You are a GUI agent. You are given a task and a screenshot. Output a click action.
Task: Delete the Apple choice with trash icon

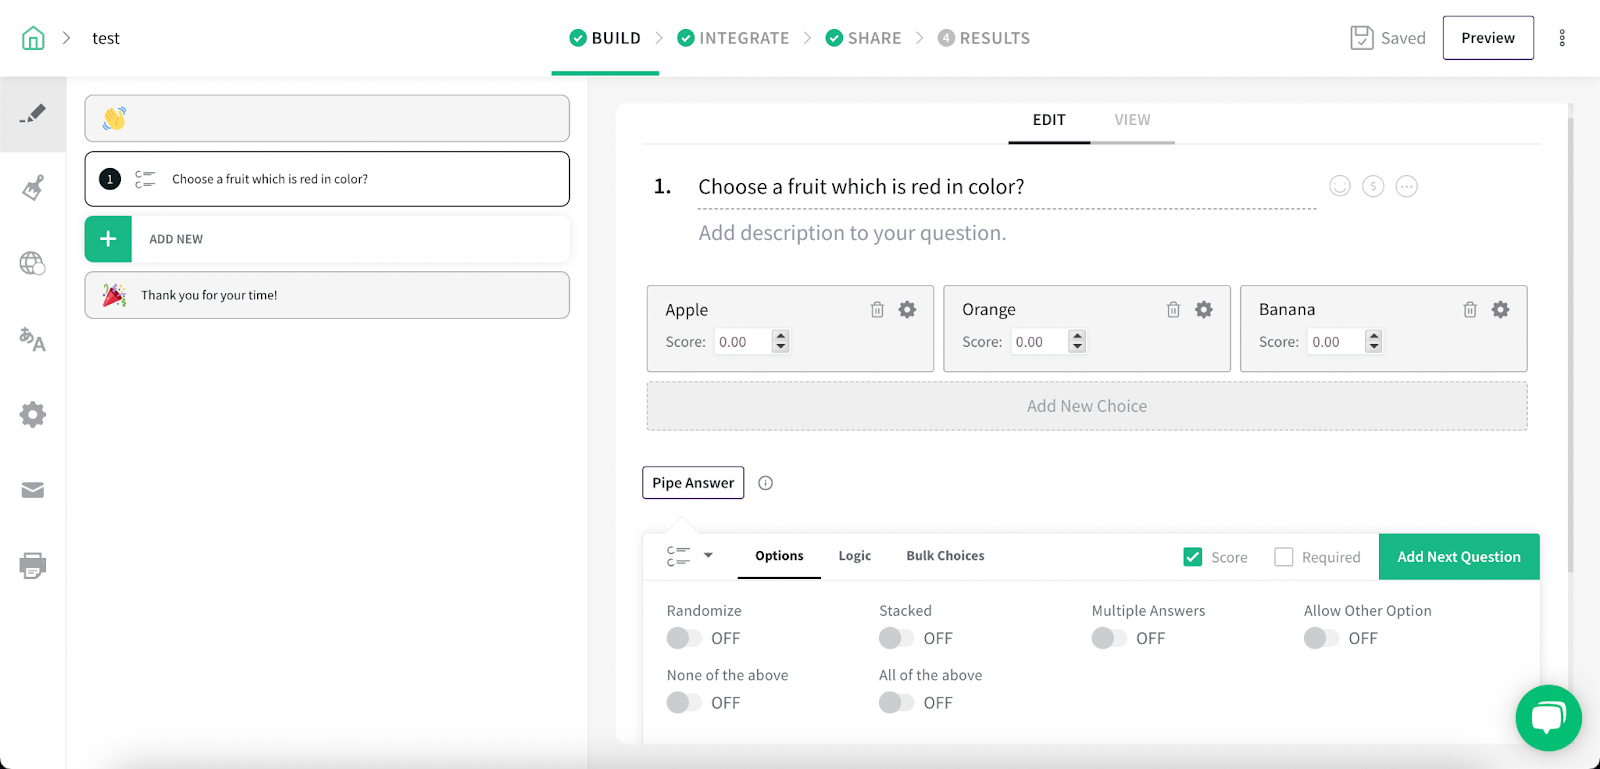(x=877, y=310)
